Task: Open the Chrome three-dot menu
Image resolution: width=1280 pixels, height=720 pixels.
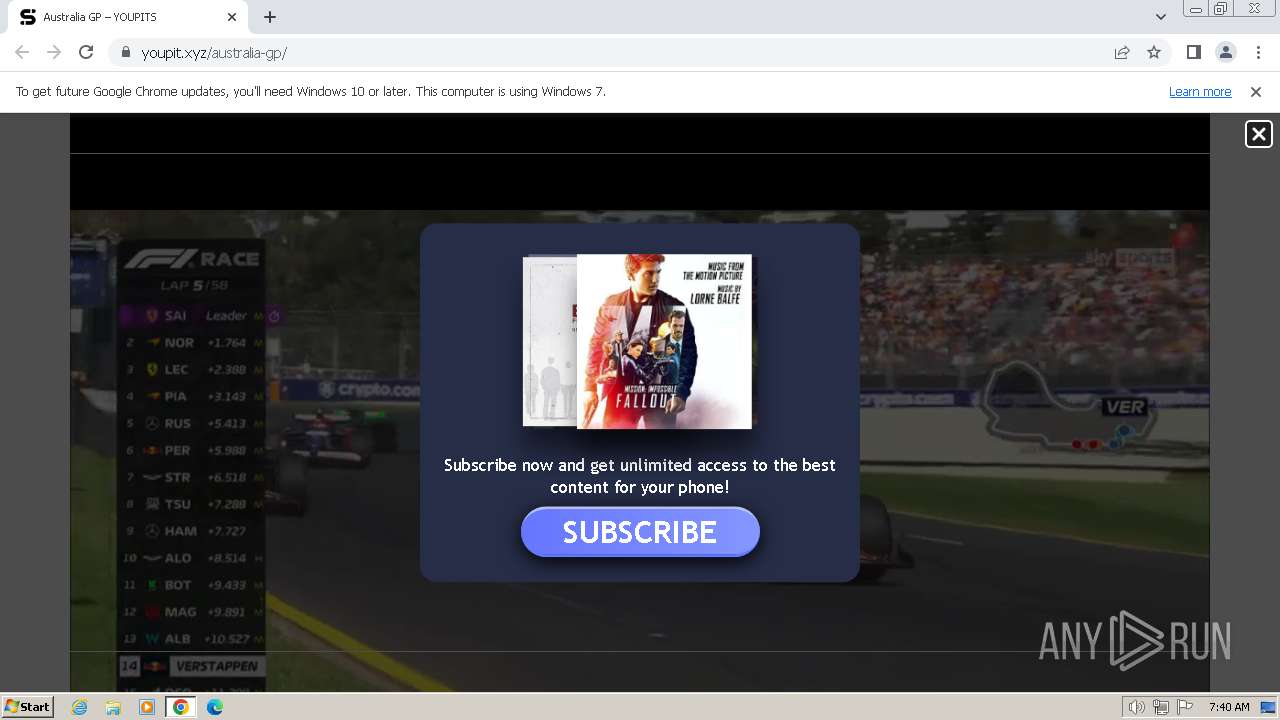Action: 1258,52
